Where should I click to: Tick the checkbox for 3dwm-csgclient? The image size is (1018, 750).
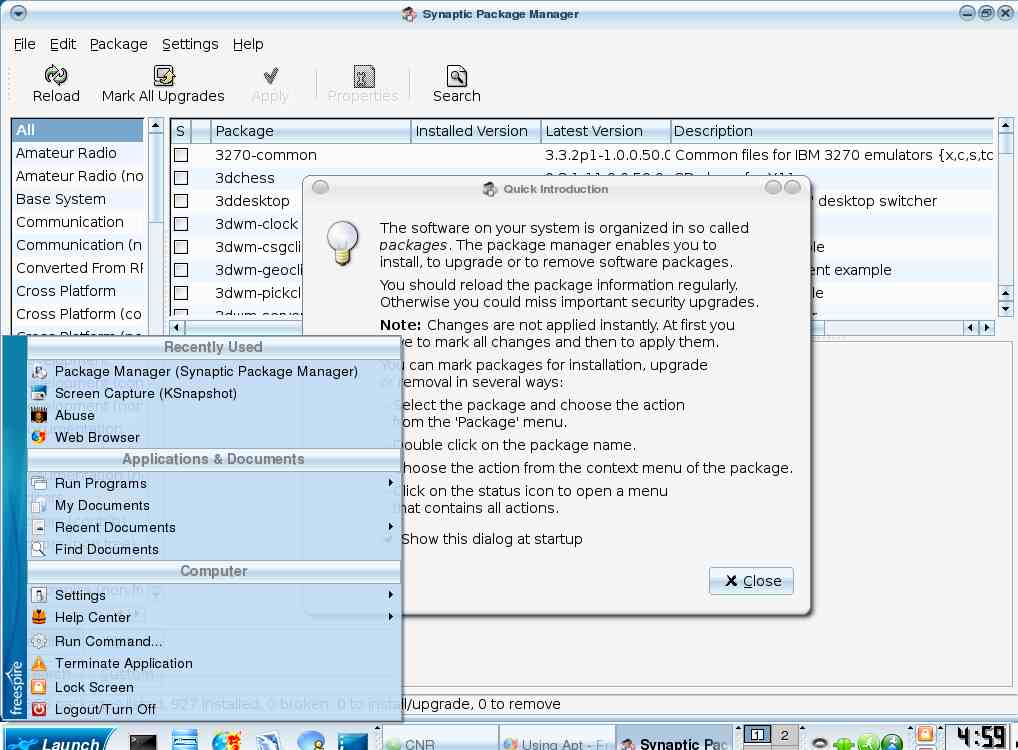tap(181, 247)
